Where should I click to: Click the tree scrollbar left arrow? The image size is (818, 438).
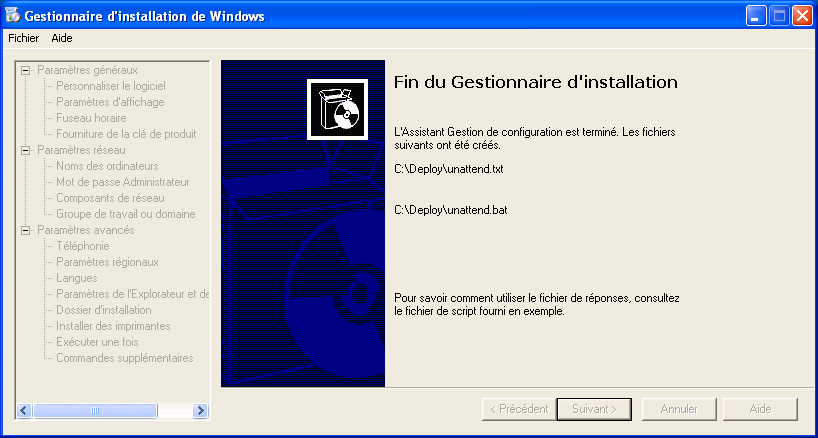click(25, 410)
